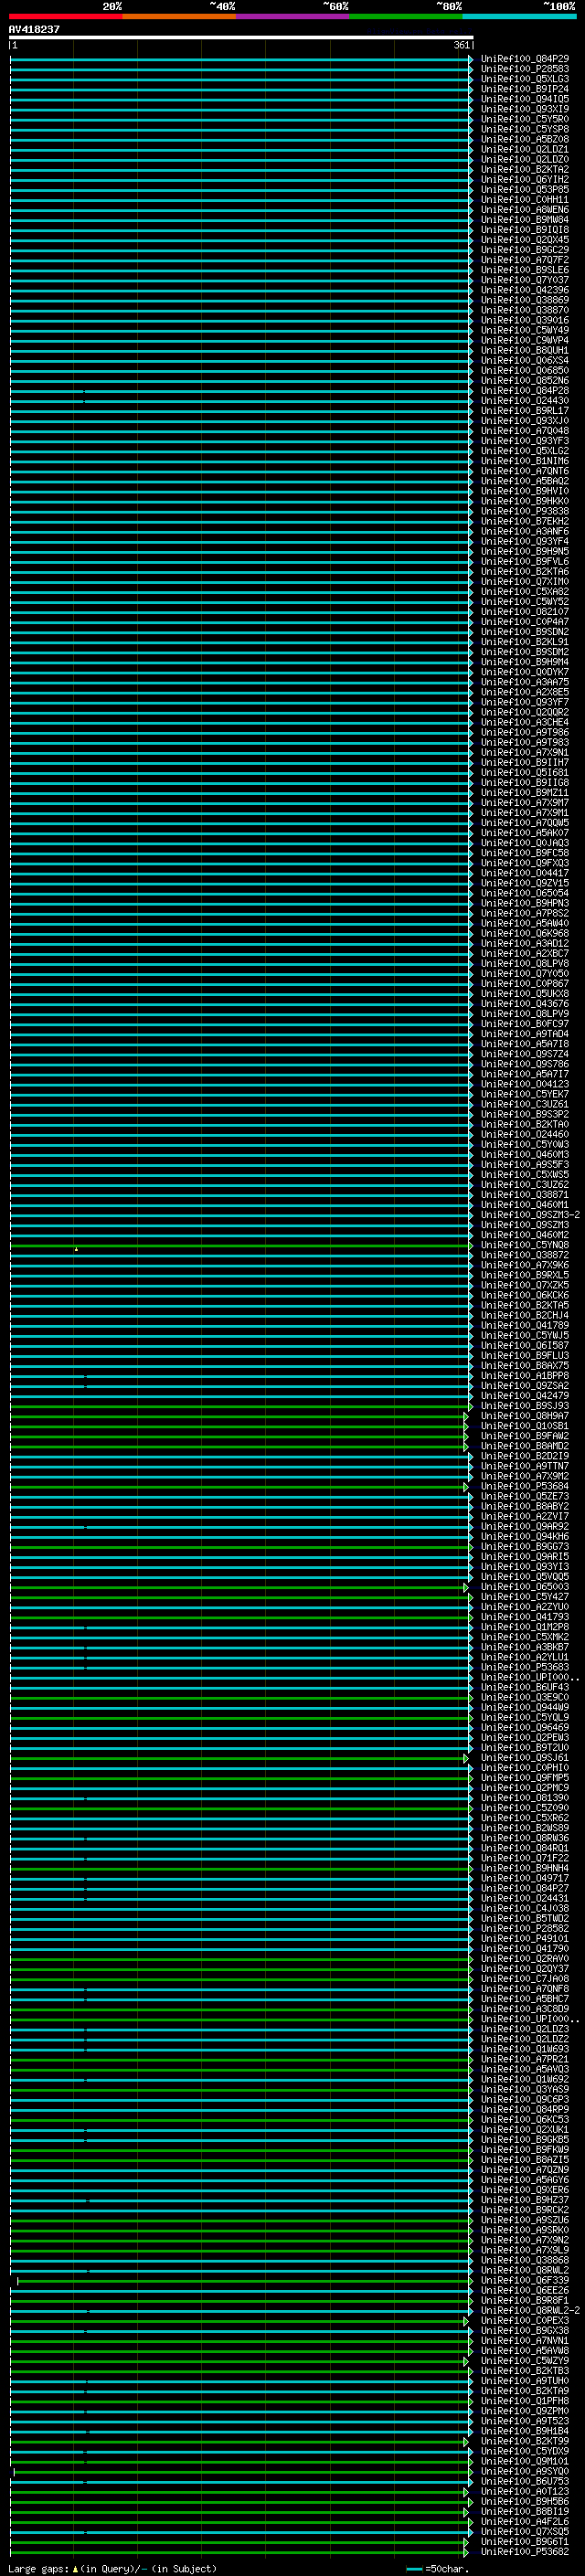Select the UniRef100_C0PEX3 label
This screenshot has width=585, height=2576.
point(525,2320)
